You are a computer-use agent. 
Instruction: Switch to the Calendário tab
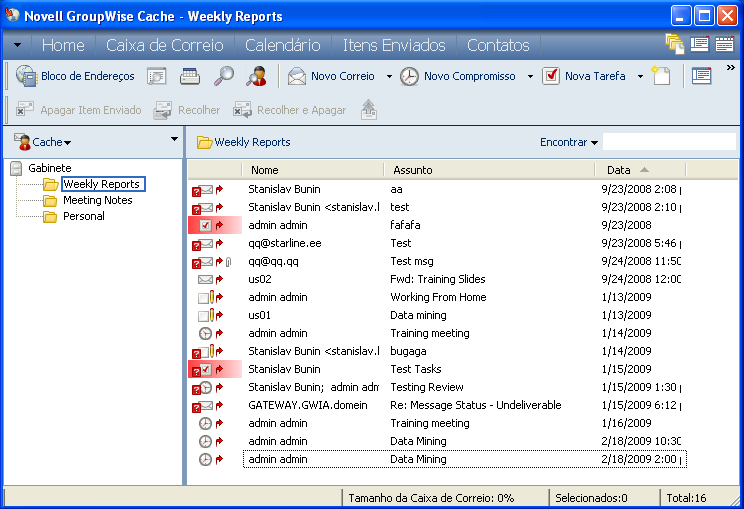[282, 45]
